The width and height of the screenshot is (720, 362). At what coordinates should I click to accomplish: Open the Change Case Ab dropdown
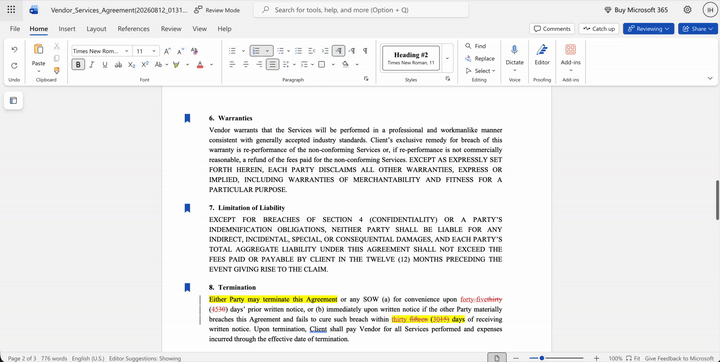click(x=161, y=65)
